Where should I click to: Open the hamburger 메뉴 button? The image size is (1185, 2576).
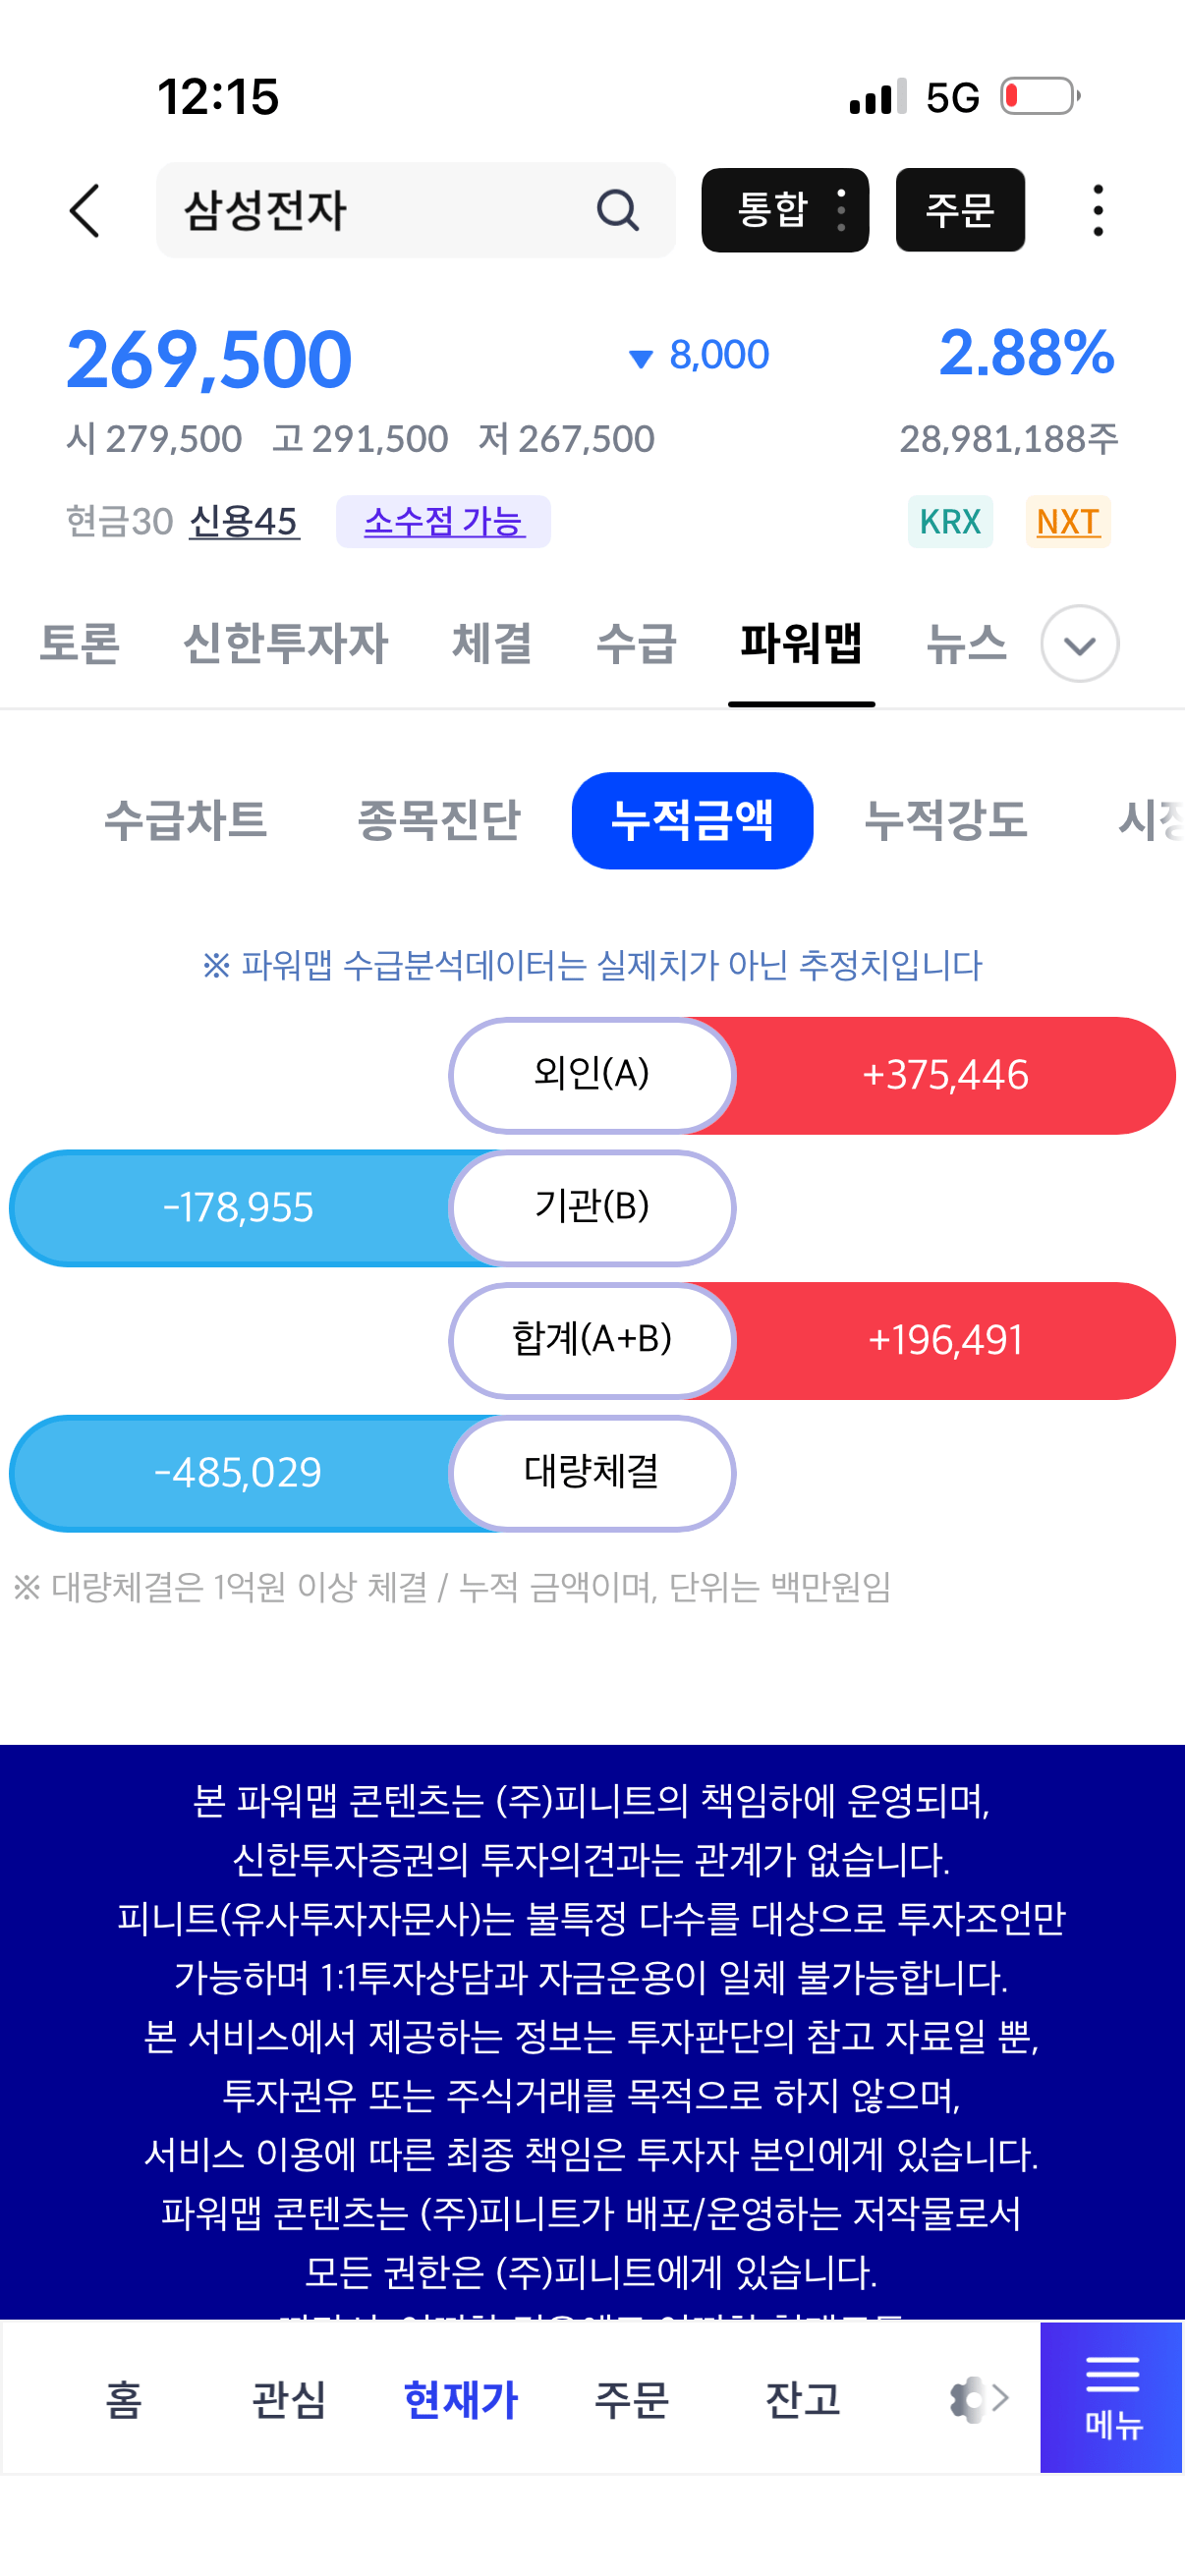1111,2396
